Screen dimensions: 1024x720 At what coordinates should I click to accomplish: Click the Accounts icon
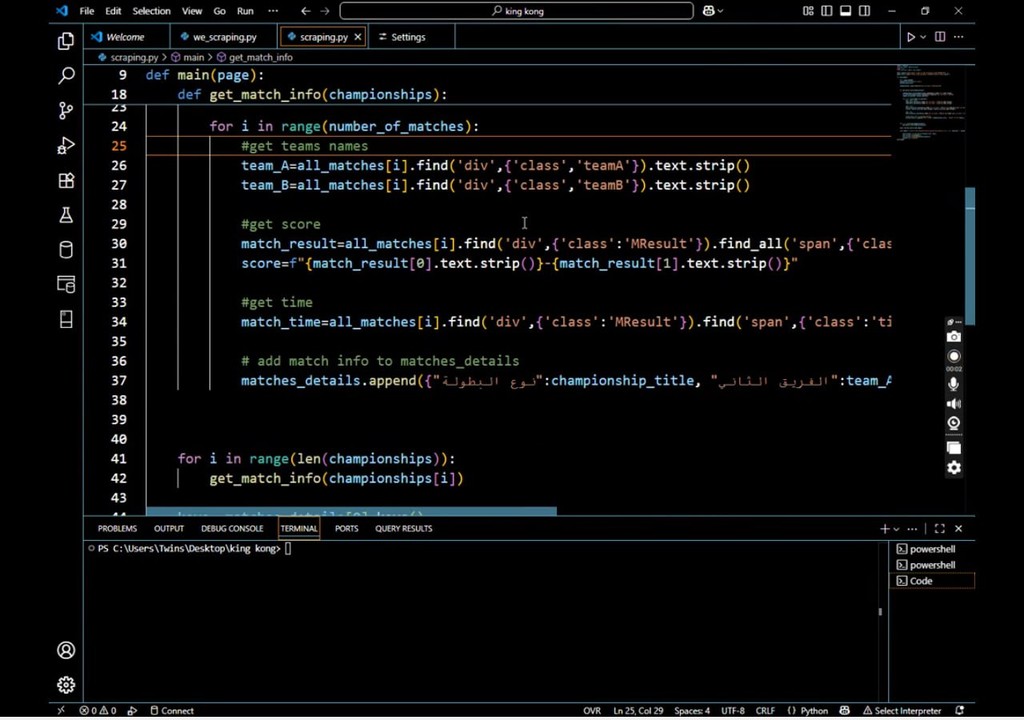[x=66, y=650]
